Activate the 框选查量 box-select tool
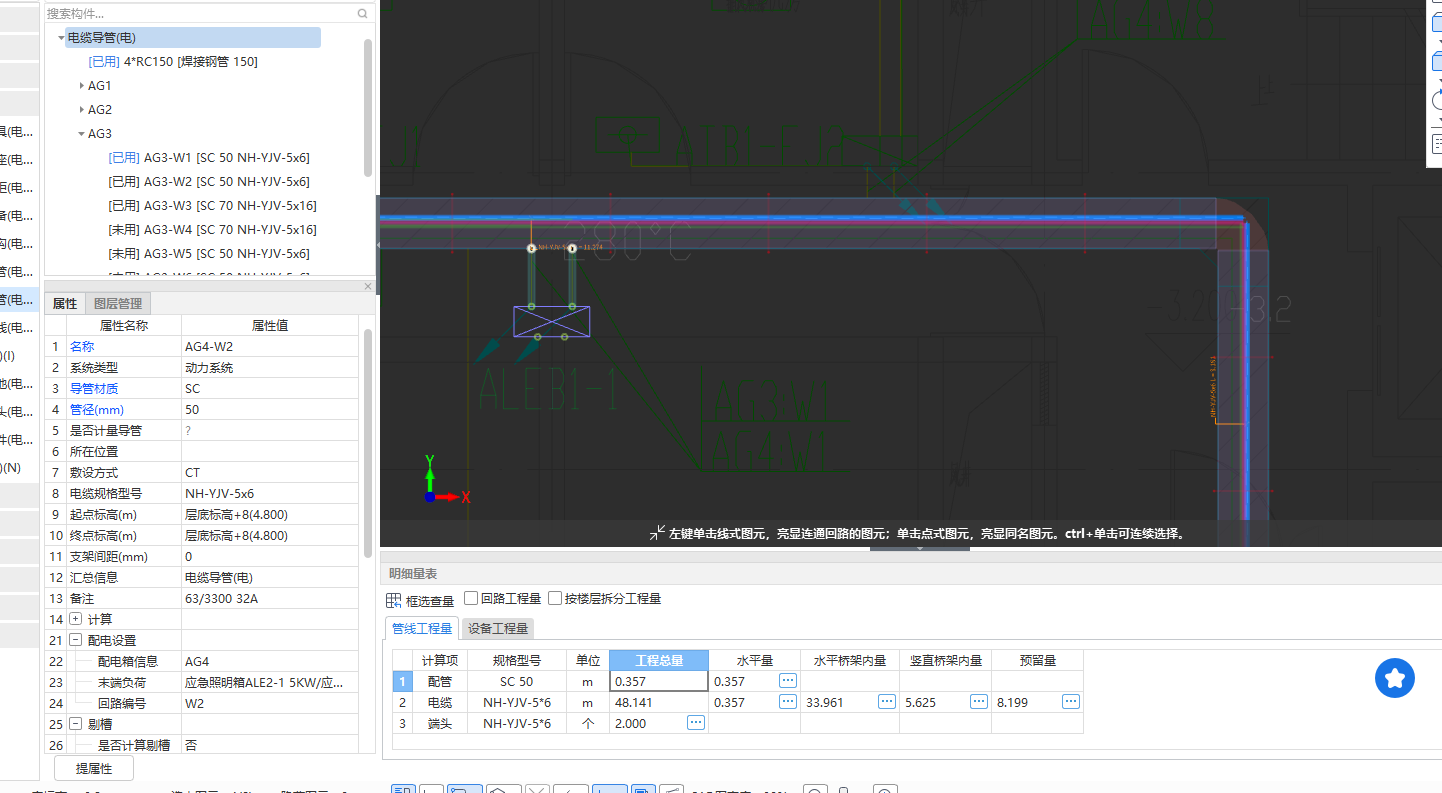This screenshot has height=793, width=1442. (420, 600)
